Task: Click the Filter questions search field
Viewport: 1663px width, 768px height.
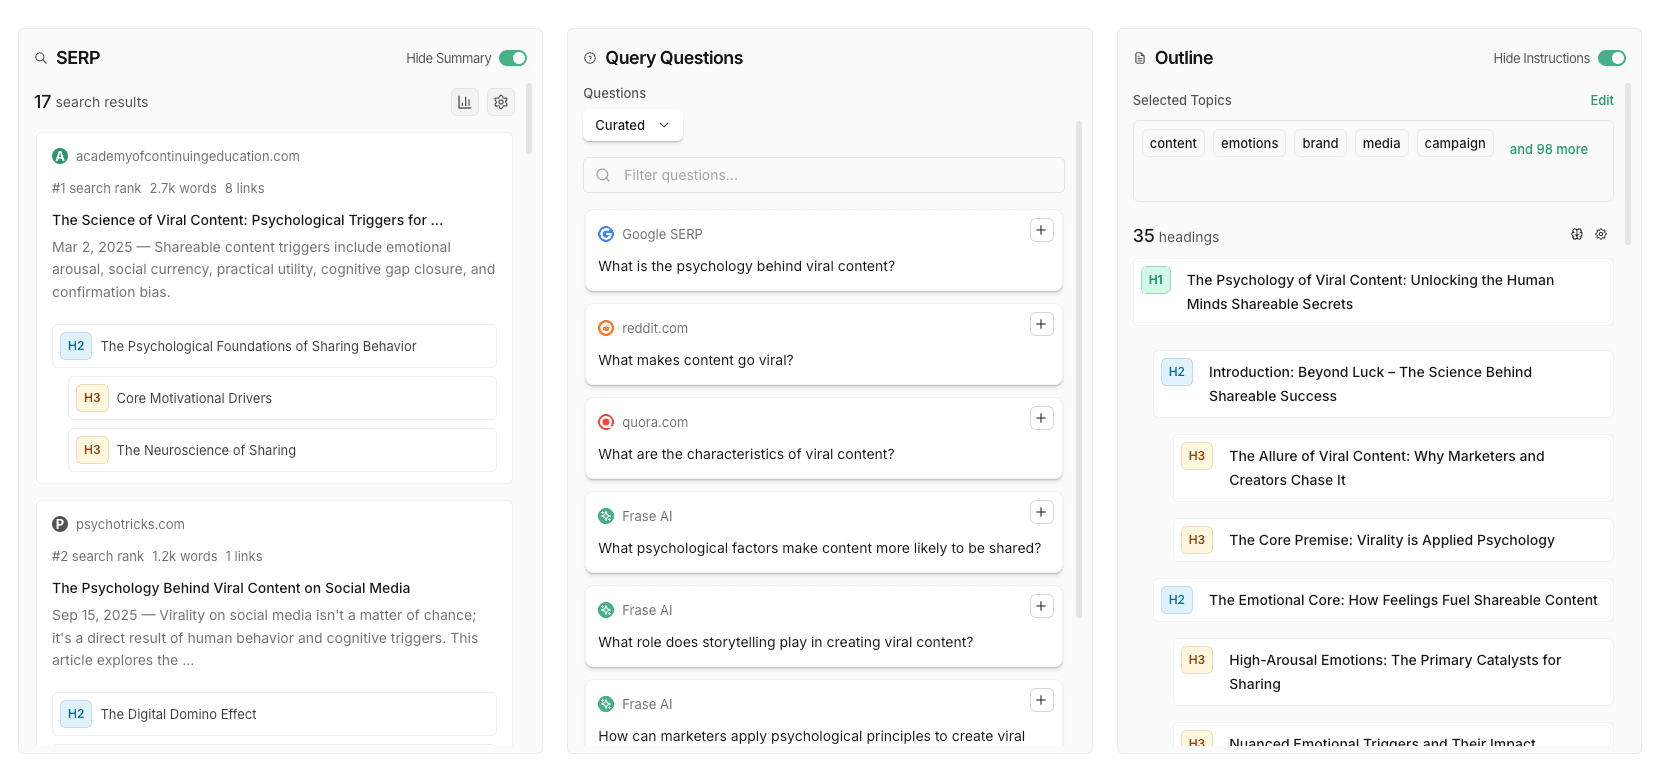Action: (x=823, y=175)
